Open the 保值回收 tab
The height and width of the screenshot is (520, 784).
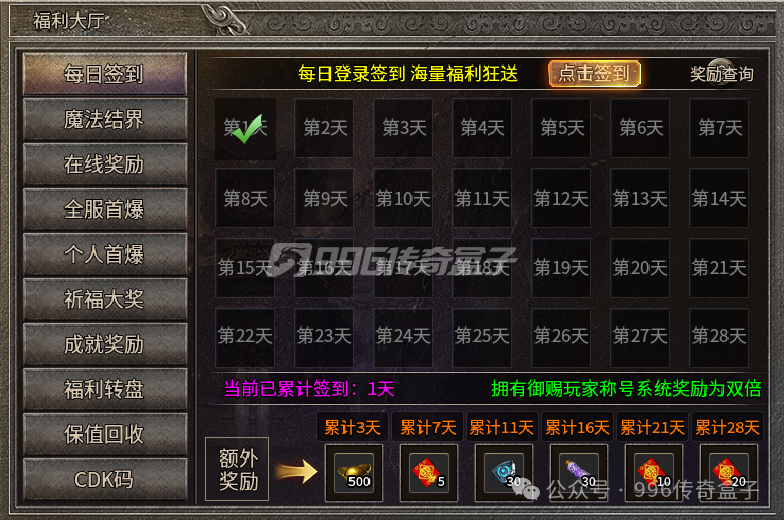(104, 434)
